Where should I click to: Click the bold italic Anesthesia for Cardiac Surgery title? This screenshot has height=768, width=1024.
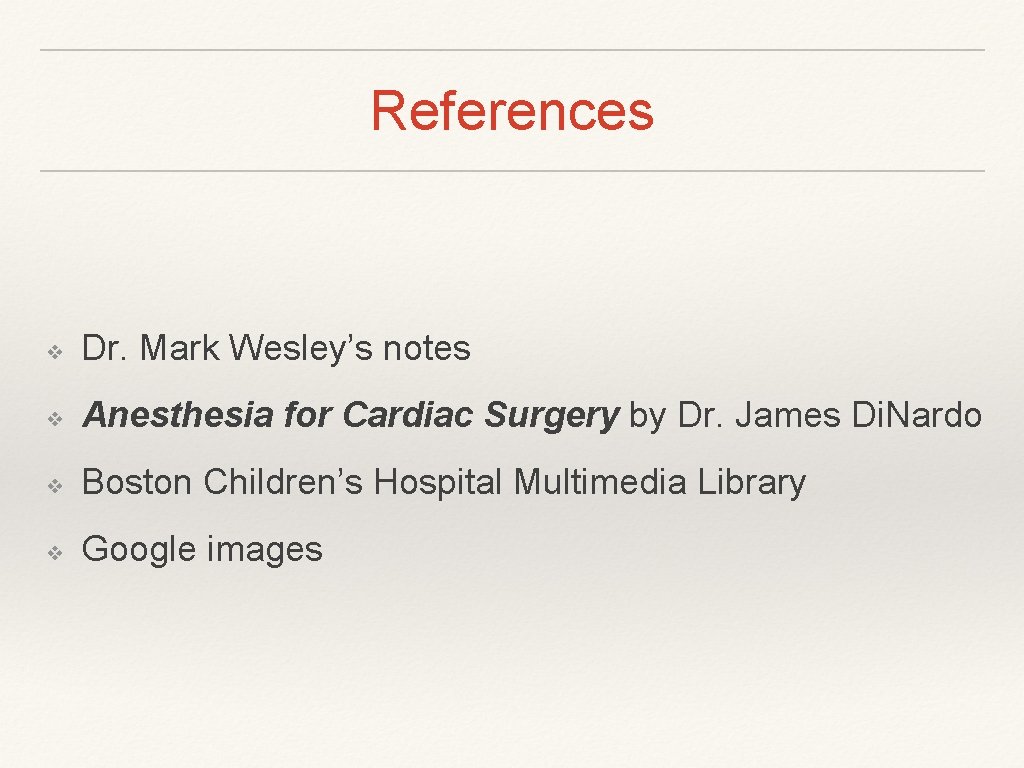(350, 415)
